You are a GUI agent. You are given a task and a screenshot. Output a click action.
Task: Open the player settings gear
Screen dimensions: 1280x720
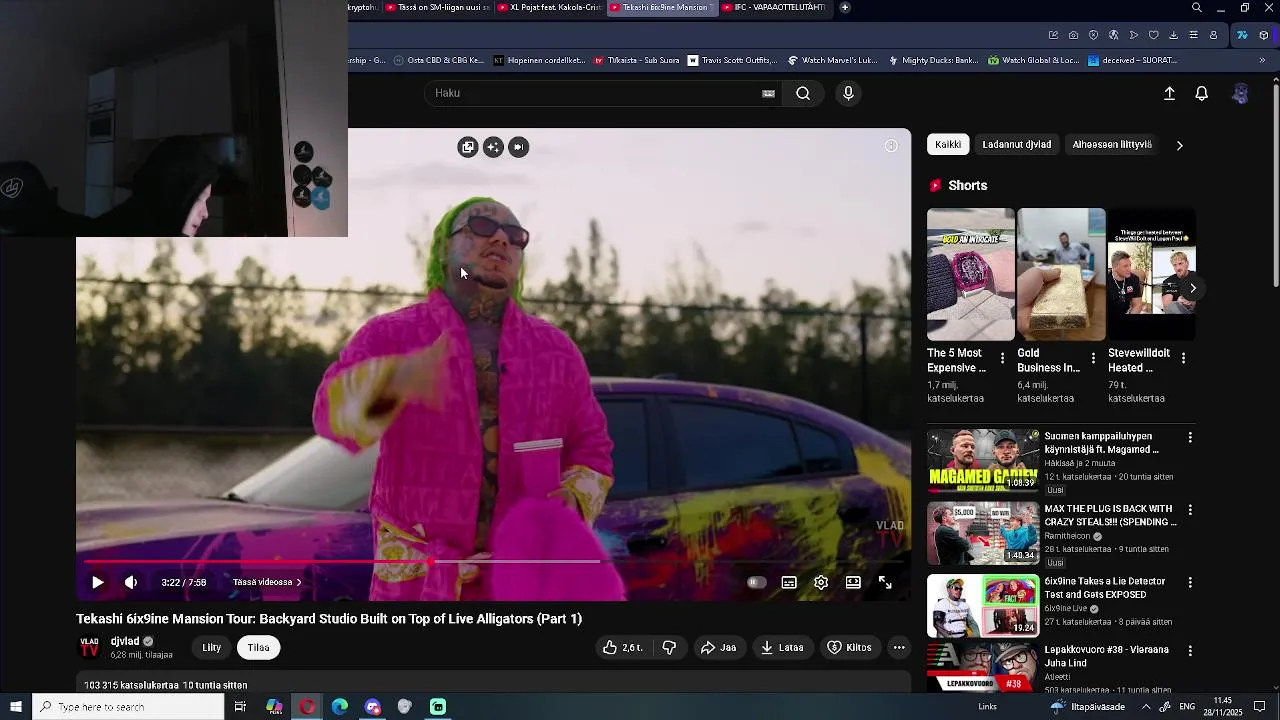(821, 582)
